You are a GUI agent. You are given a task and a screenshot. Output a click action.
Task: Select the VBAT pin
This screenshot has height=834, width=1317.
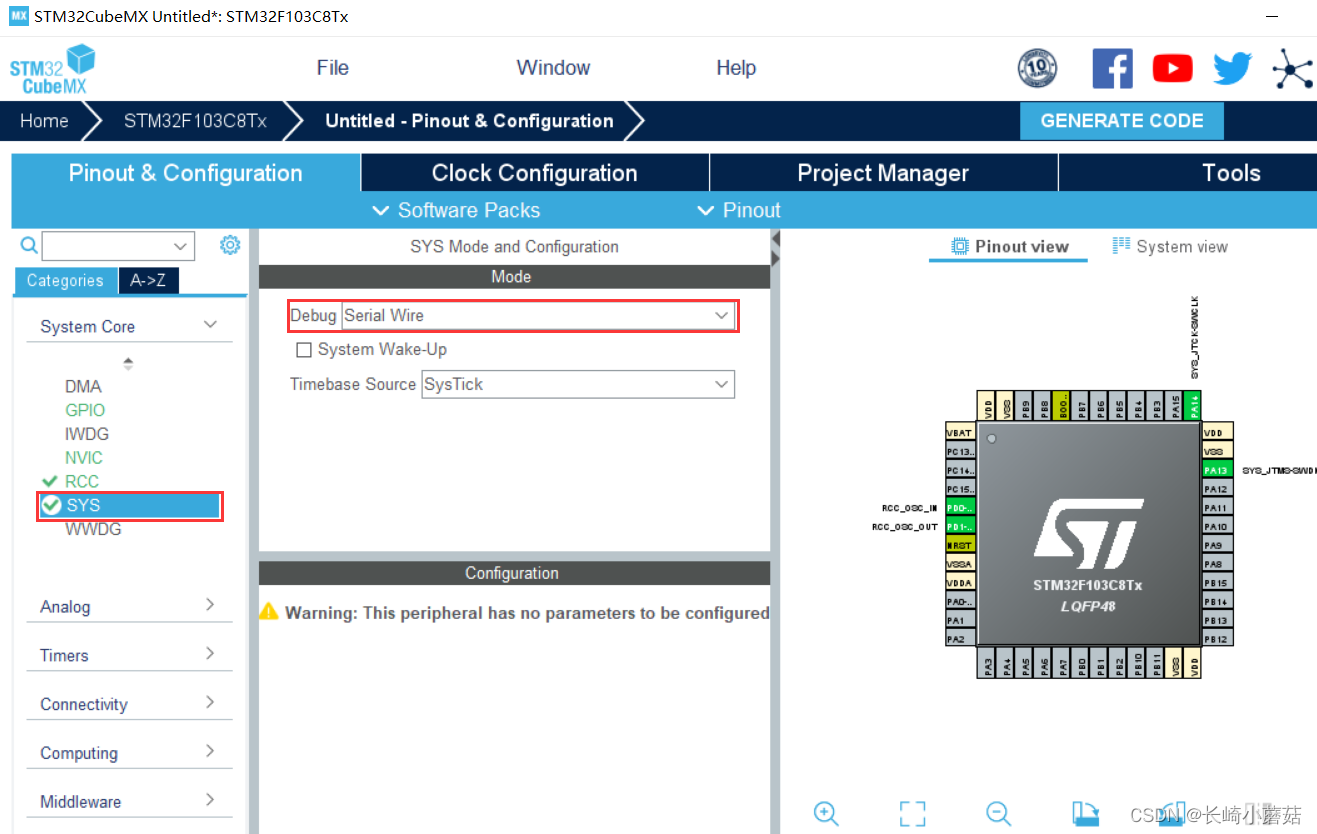click(x=960, y=432)
